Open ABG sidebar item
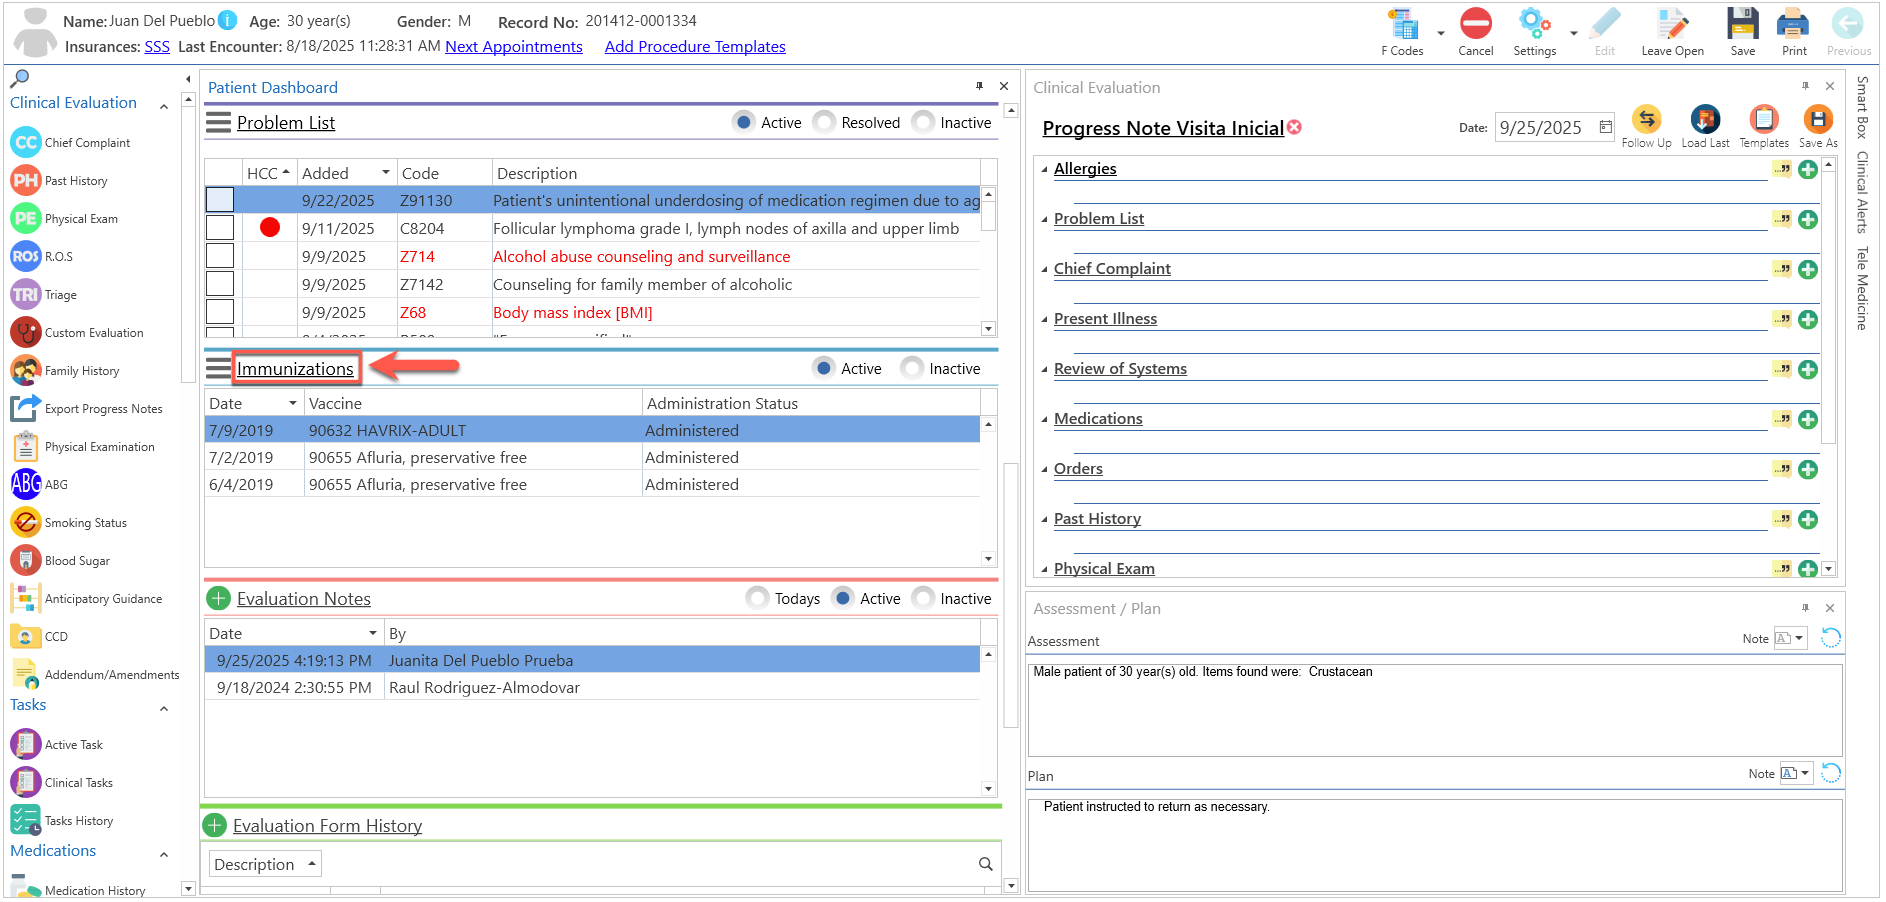Image resolution: width=1886 pixels, height=902 pixels. (x=40, y=485)
